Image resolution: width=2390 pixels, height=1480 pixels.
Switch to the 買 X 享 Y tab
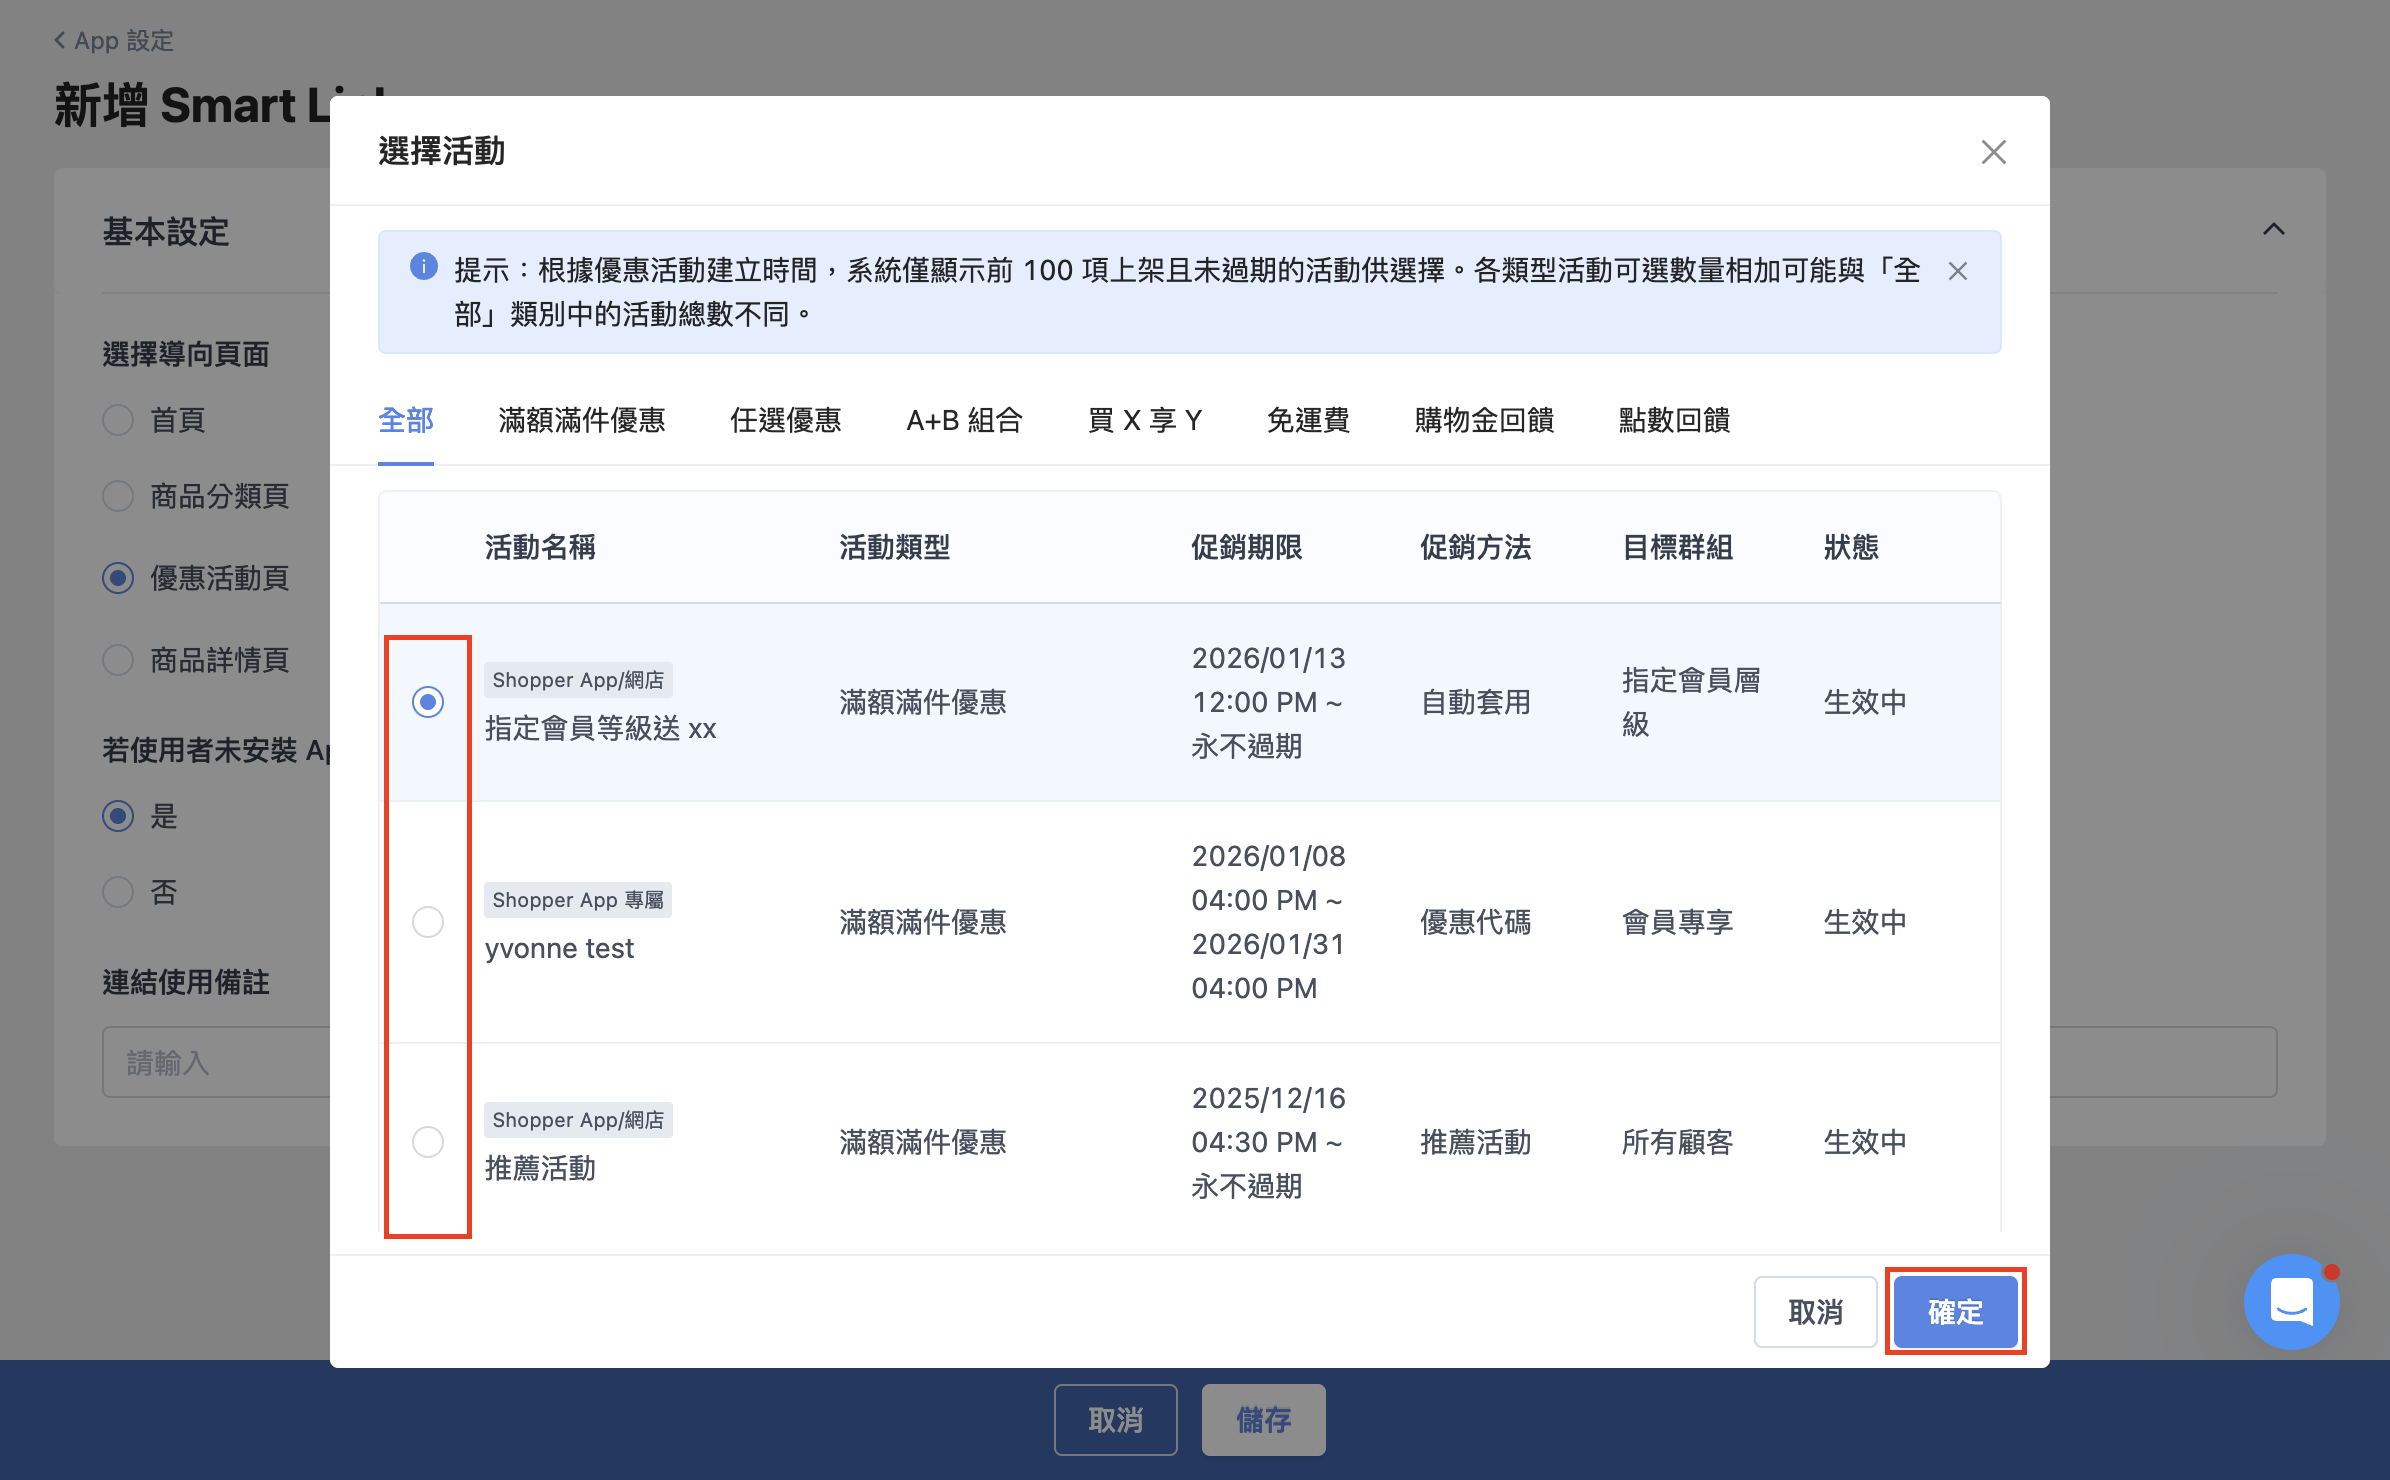[x=1145, y=420]
